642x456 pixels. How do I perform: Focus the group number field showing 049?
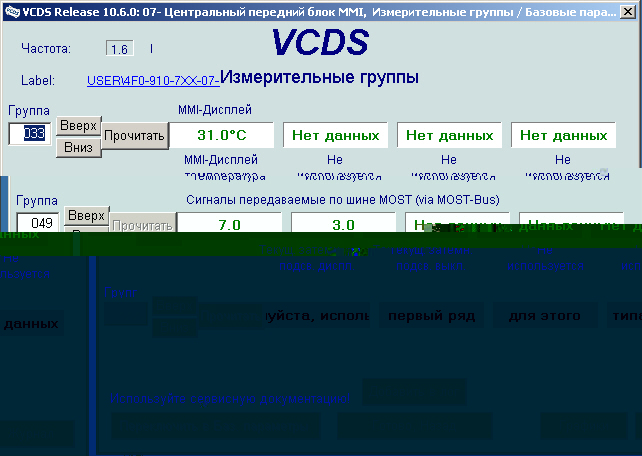coord(38,223)
